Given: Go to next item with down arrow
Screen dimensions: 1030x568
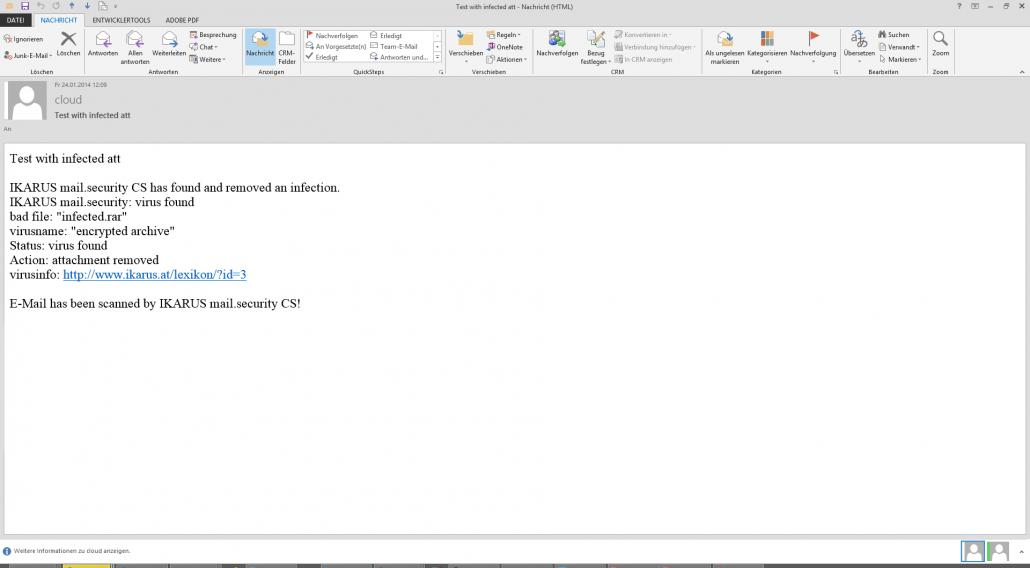Looking at the screenshot, I should coord(87,7).
